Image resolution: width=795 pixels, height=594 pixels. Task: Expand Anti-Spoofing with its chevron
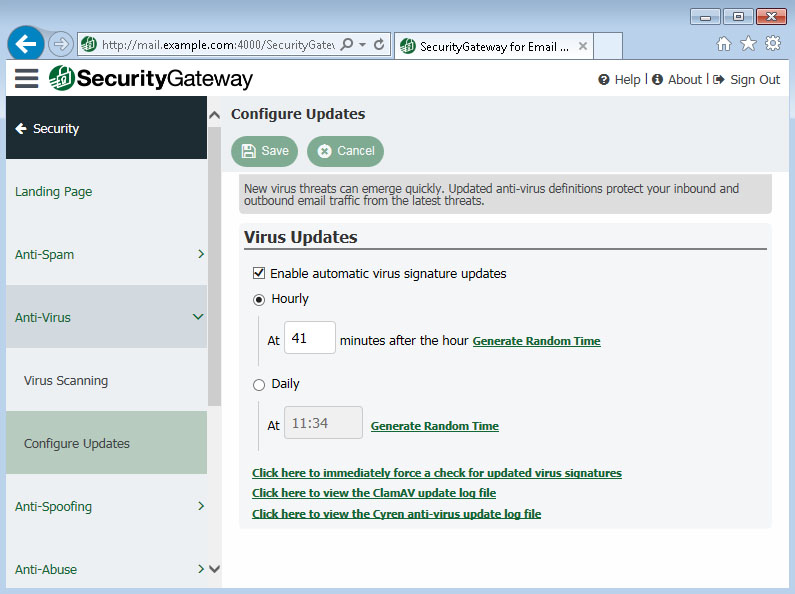click(201, 506)
